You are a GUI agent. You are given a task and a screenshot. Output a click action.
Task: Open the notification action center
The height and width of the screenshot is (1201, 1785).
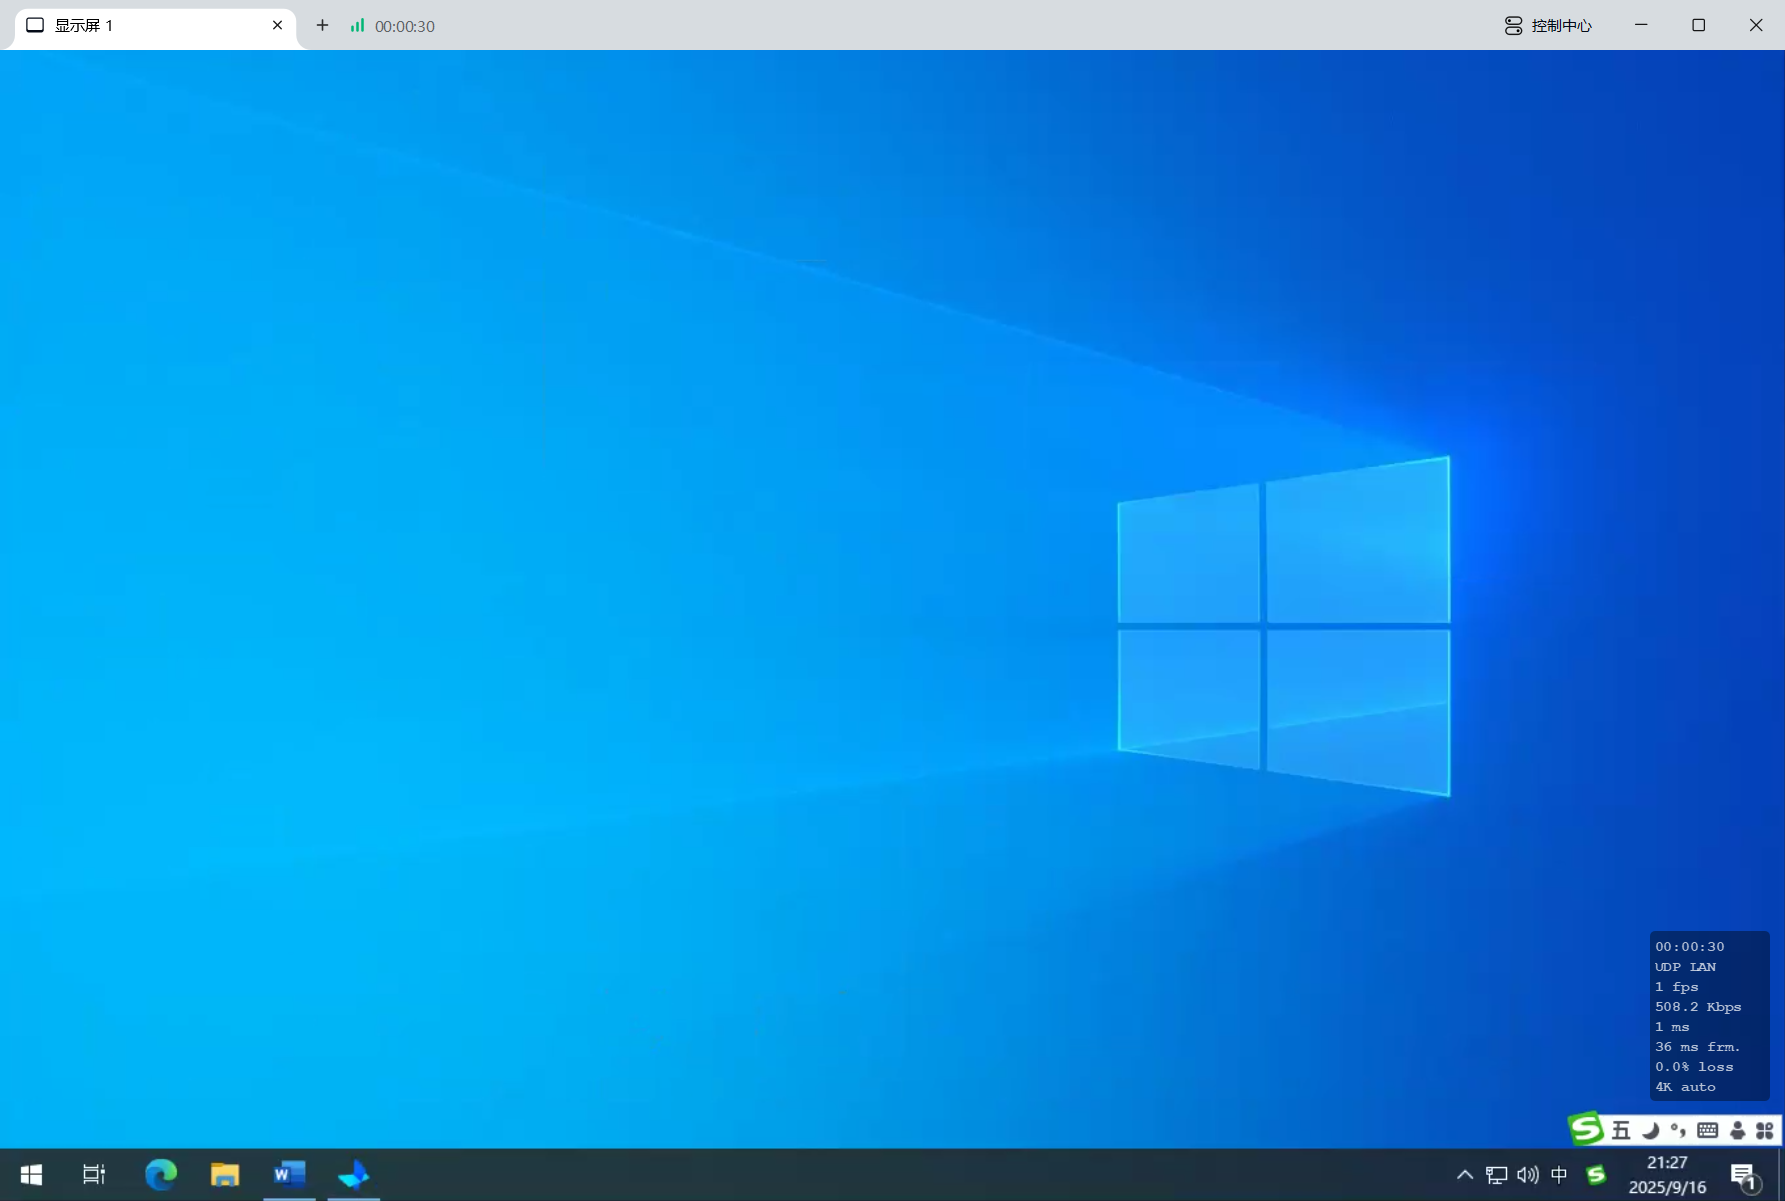coord(1744,1176)
